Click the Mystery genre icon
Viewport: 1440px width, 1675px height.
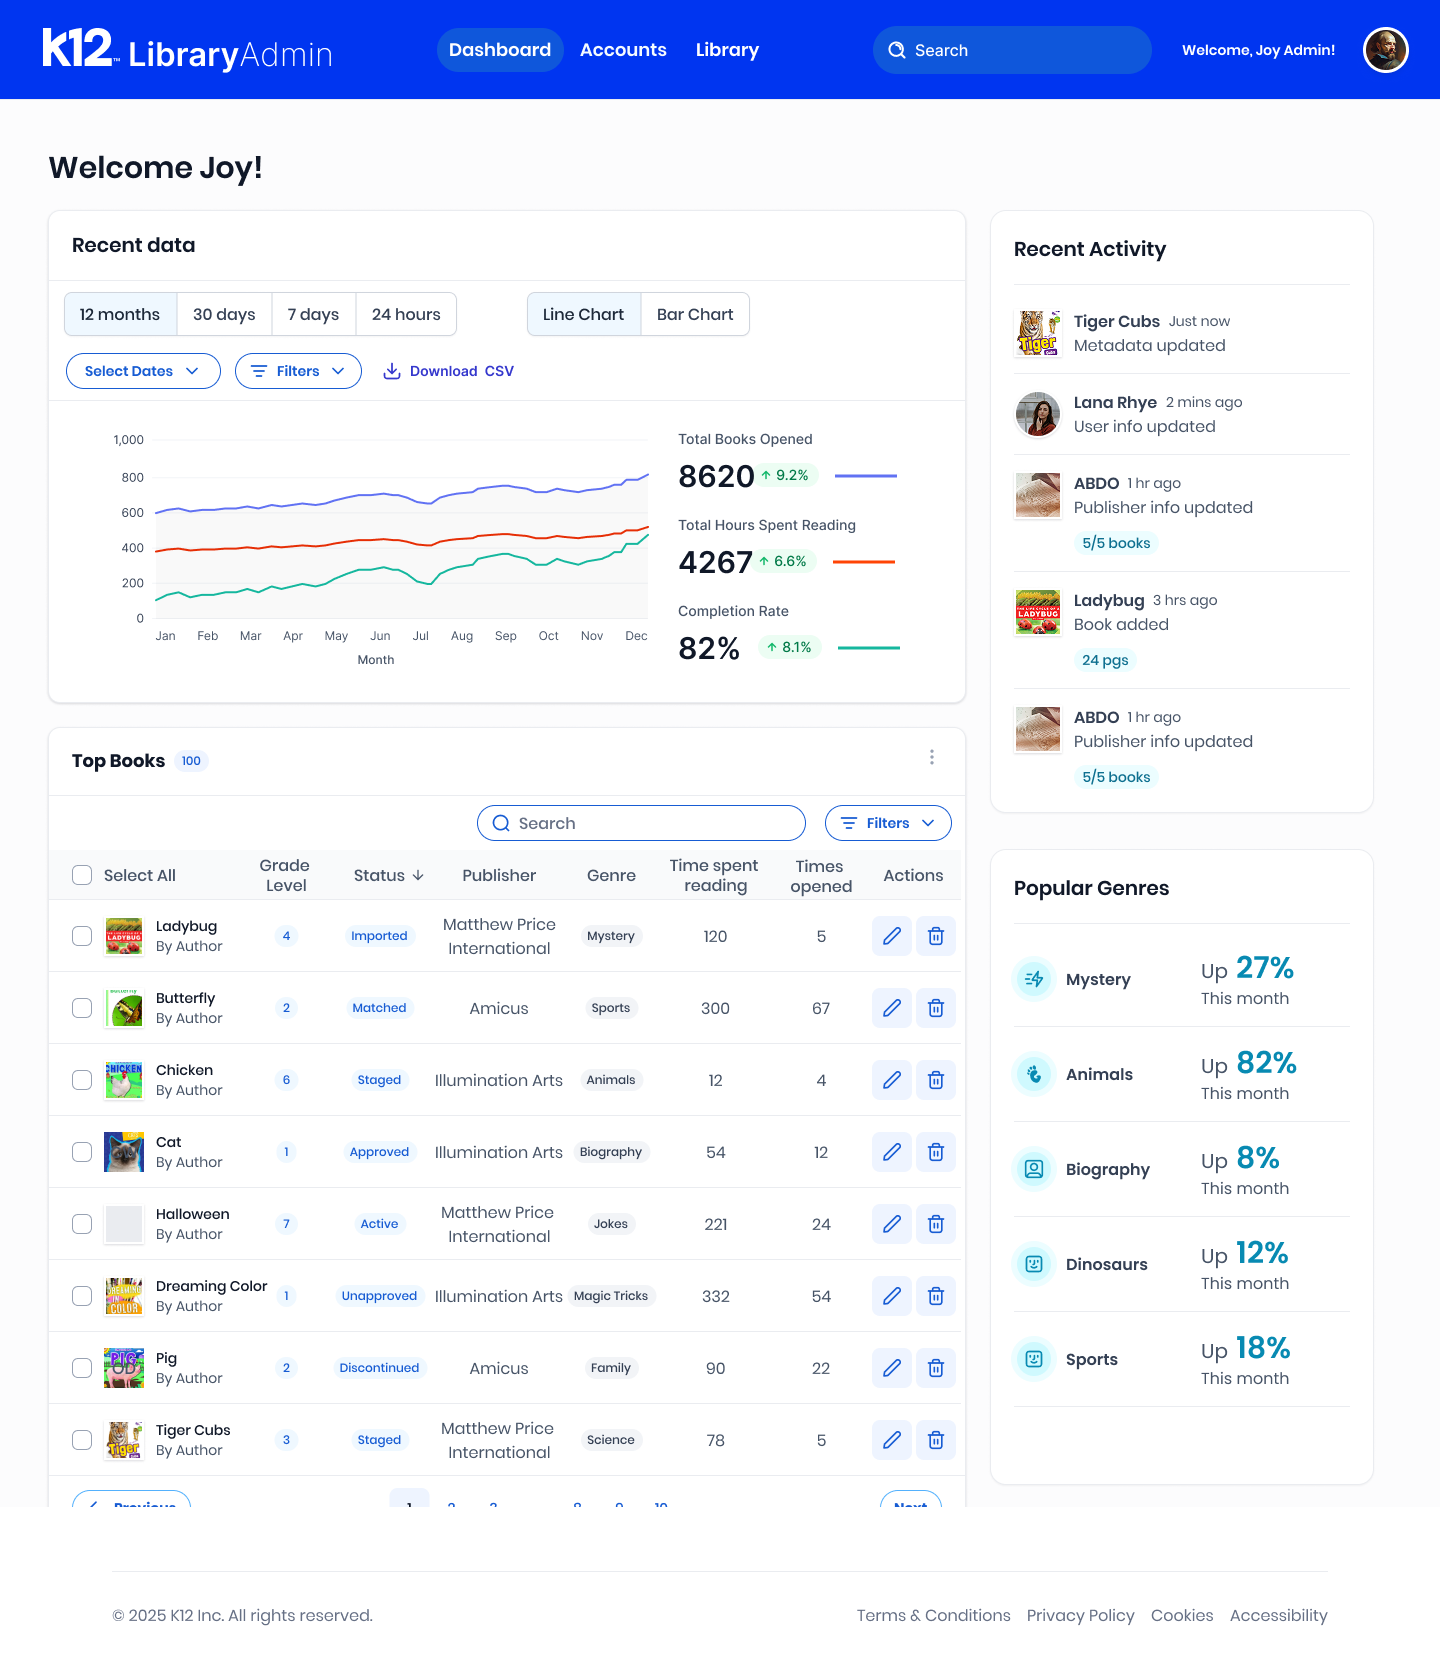tap(1034, 979)
